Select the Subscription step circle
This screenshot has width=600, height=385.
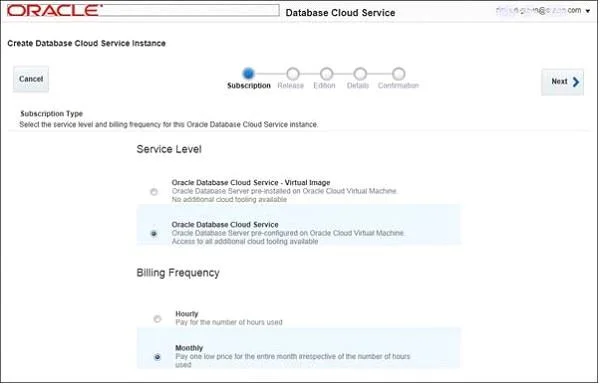click(x=248, y=73)
